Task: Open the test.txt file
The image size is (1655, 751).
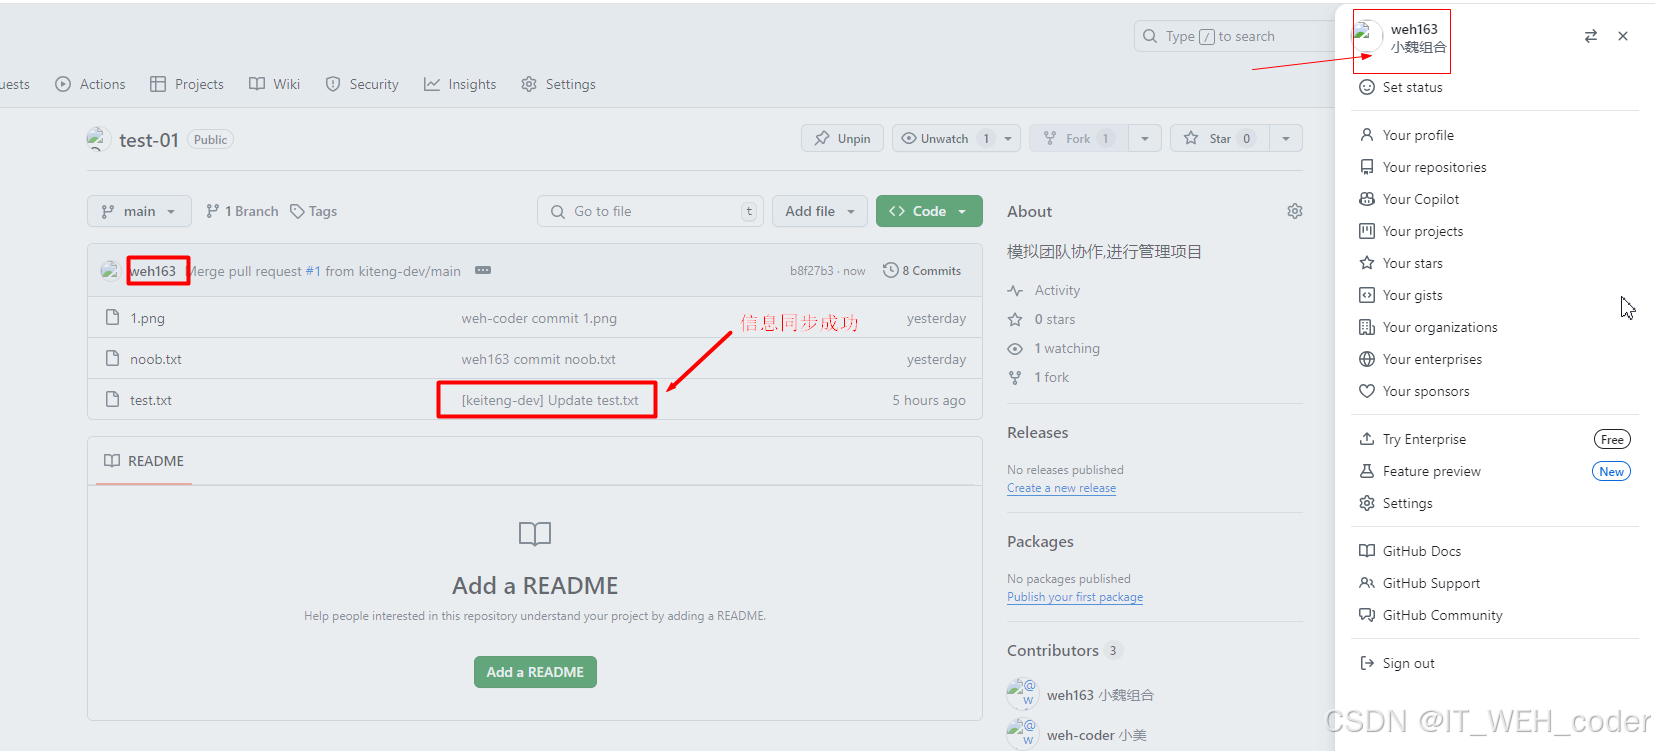Action: [x=151, y=400]
